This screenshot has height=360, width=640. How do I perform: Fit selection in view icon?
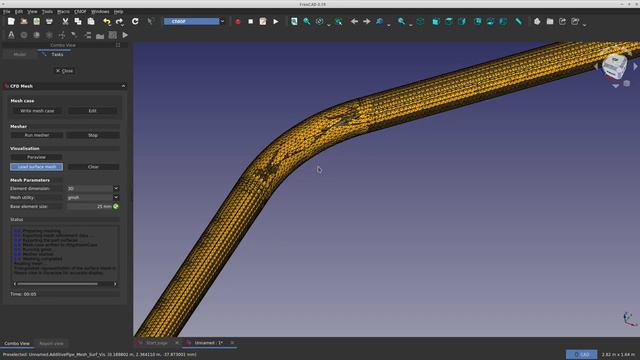click(x=307, y=21)
